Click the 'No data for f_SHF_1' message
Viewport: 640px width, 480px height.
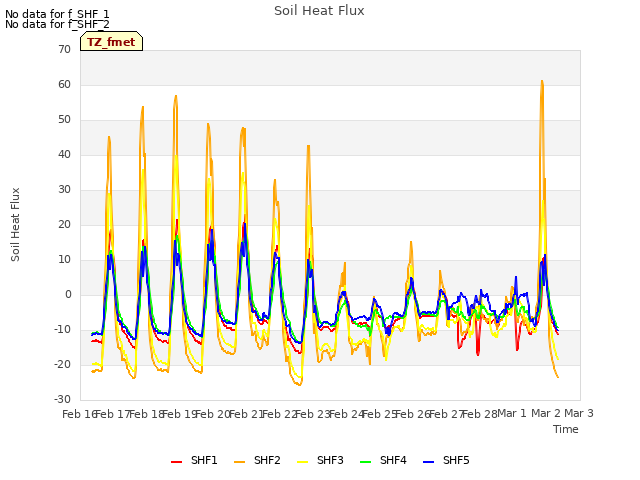click(57, 14)
